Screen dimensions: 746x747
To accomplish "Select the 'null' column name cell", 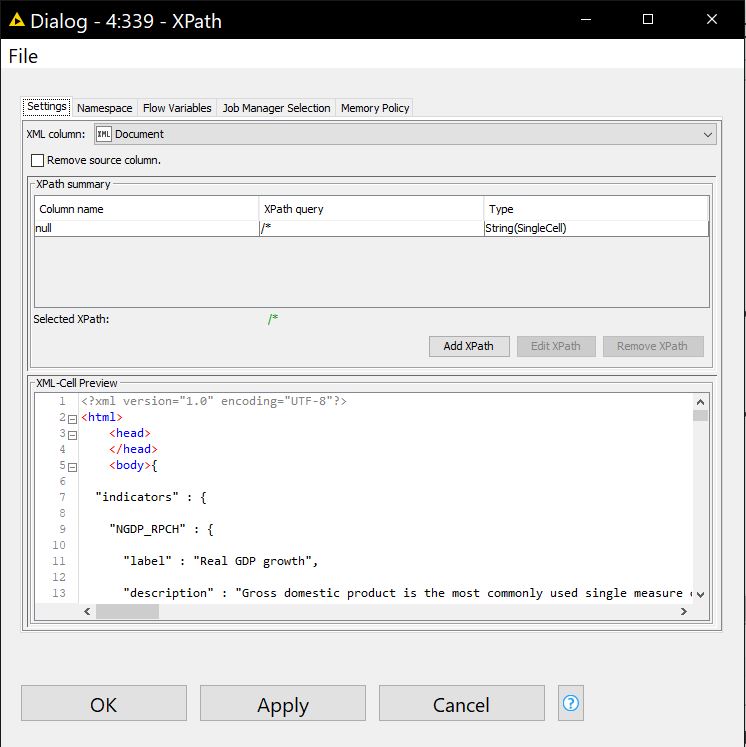I will click(147, 228).
